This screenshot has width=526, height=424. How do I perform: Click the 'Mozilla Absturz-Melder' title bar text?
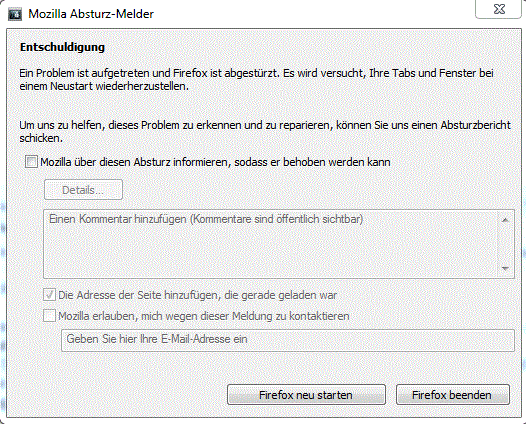point(91,14)
